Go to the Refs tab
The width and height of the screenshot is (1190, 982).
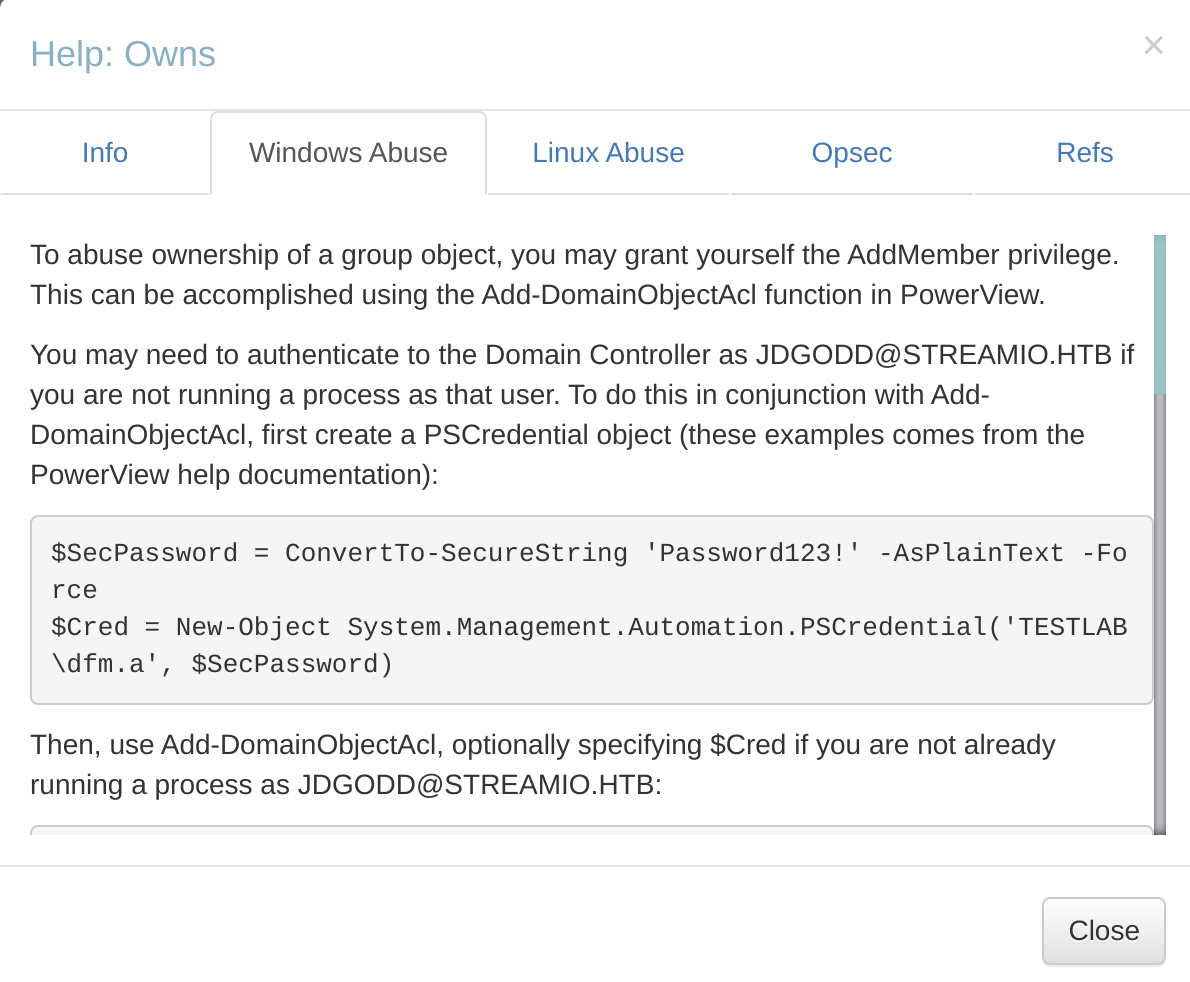coord(1084,153)
